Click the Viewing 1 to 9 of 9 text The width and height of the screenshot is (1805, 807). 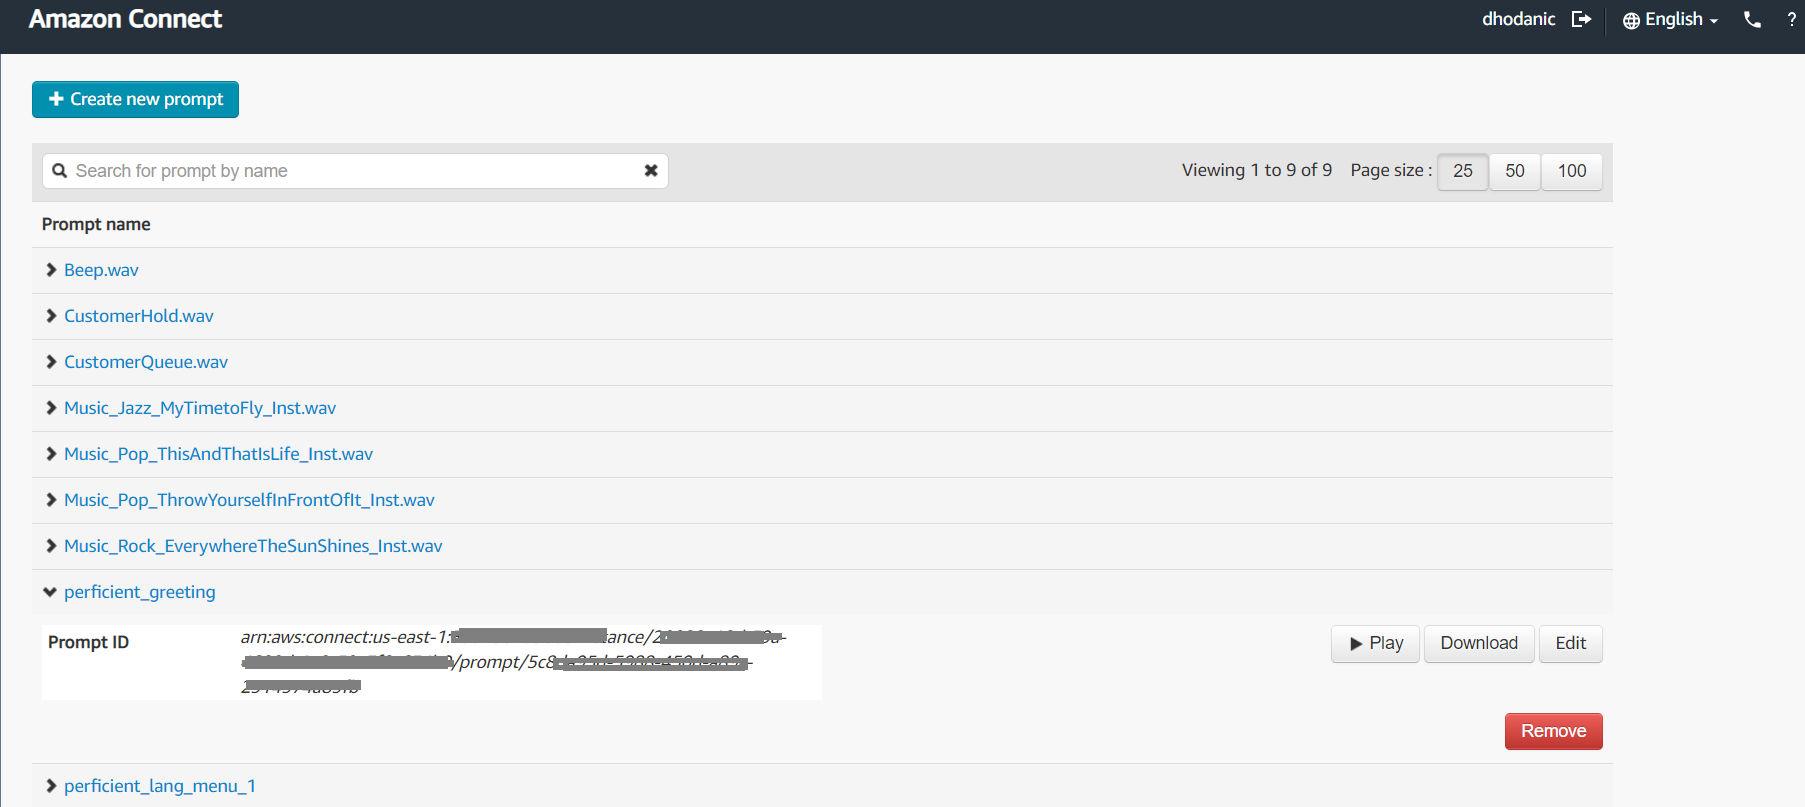1257,170
